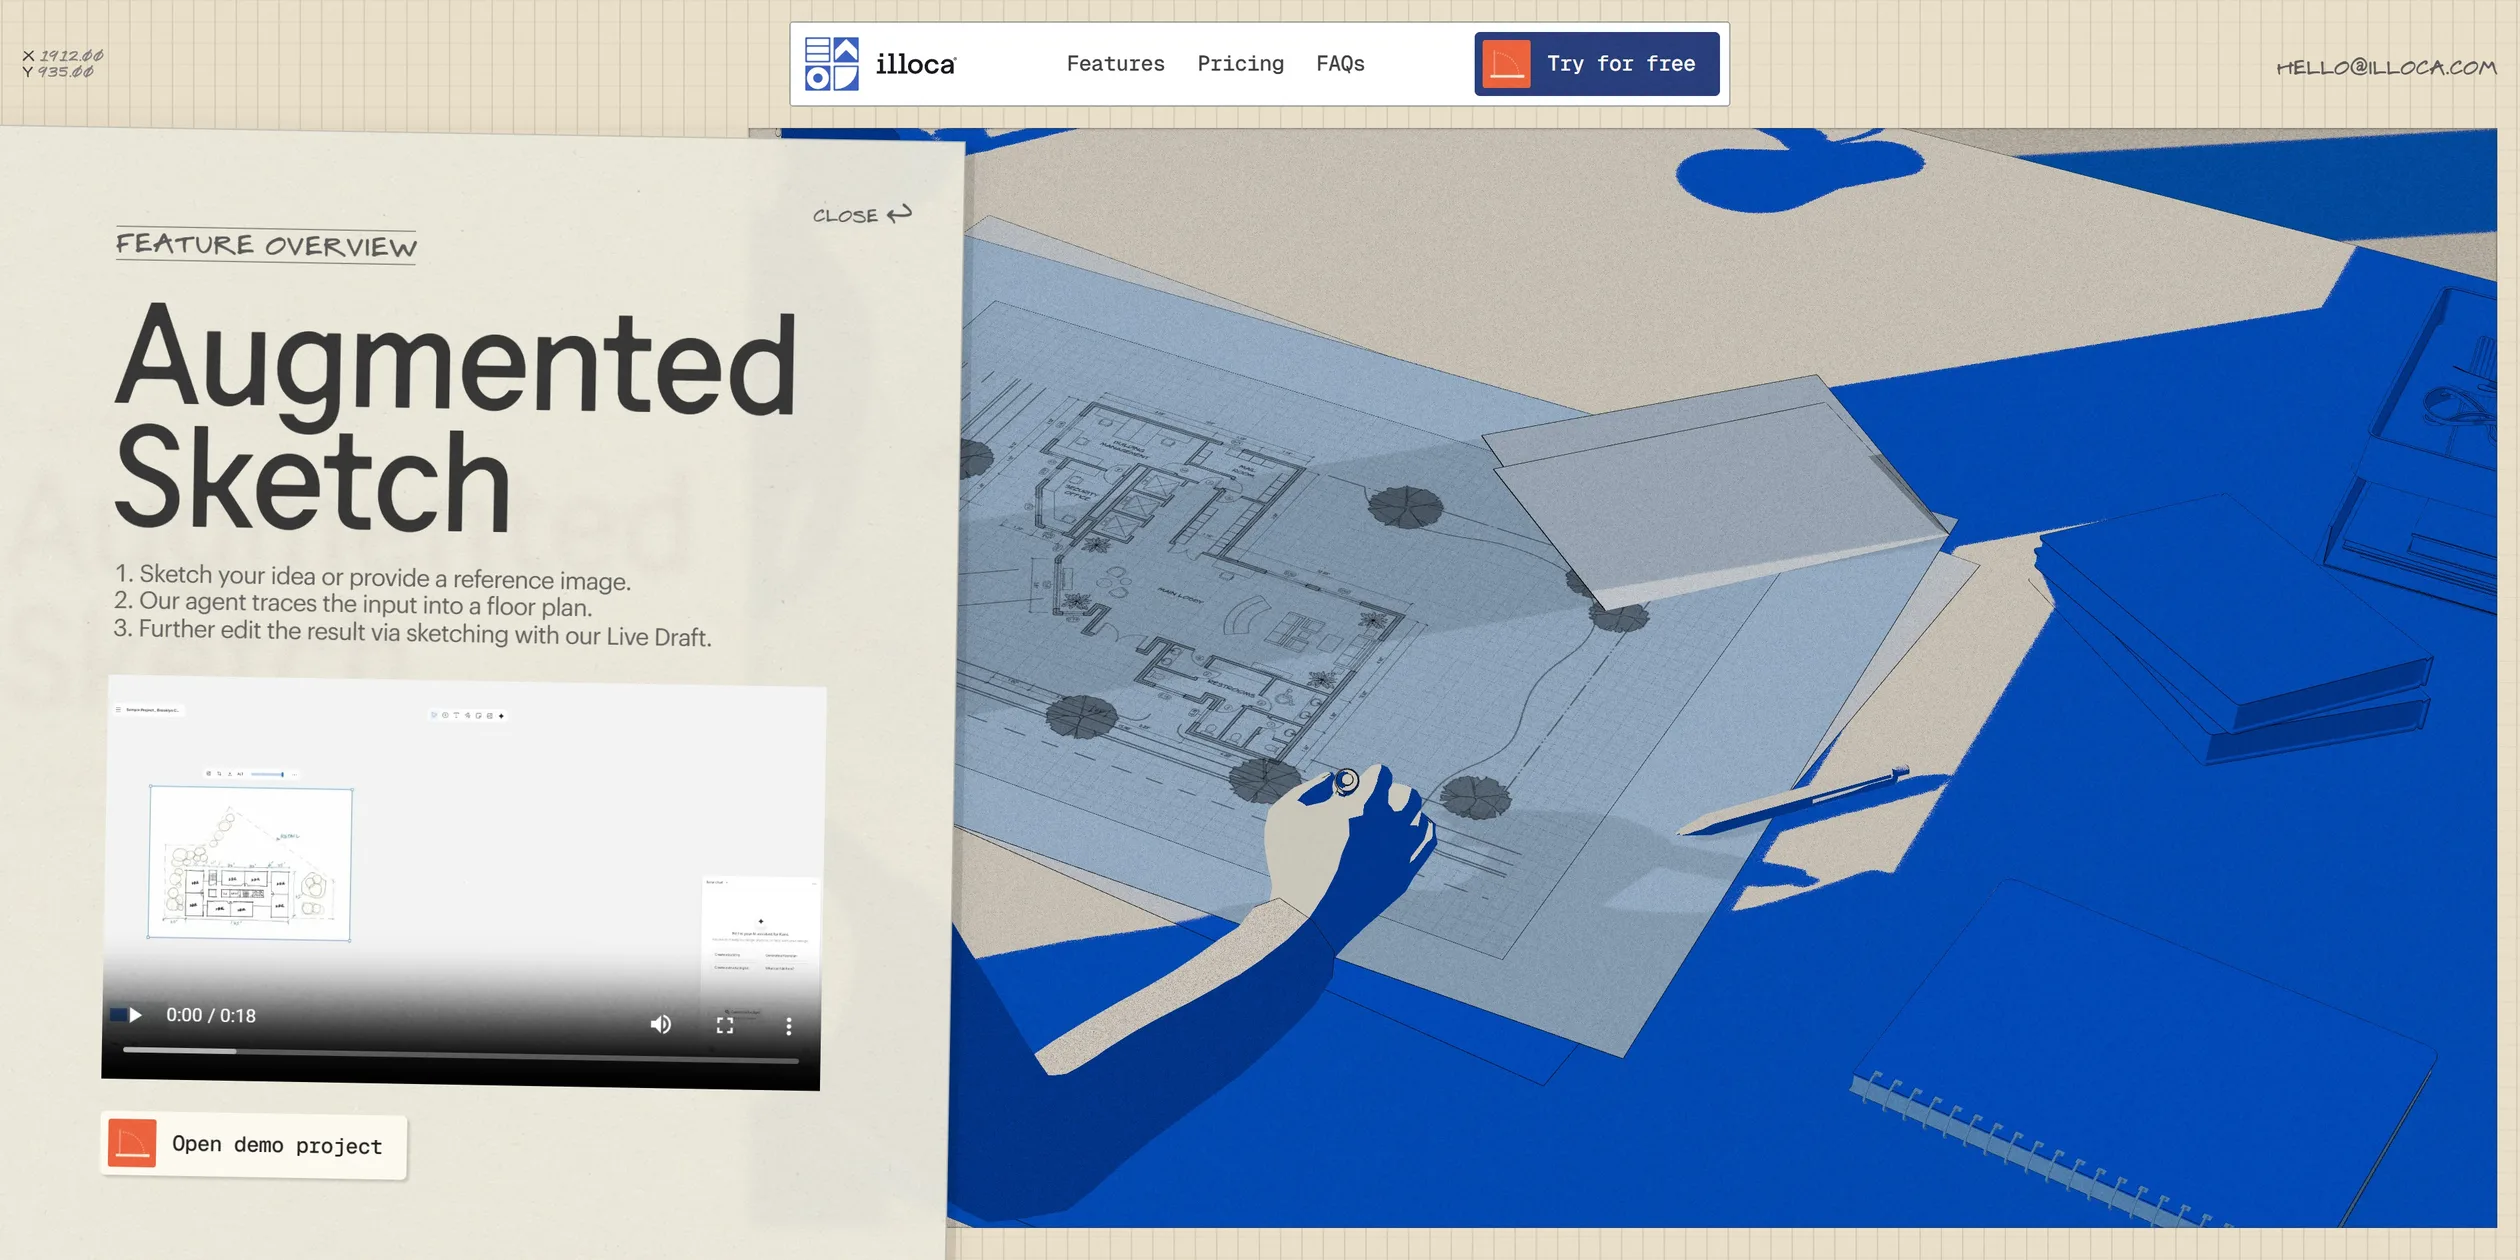The height and width of the screenshot is (1260, 2520).
Task: Close the feature overview panel
Action: tap(861, 214)
